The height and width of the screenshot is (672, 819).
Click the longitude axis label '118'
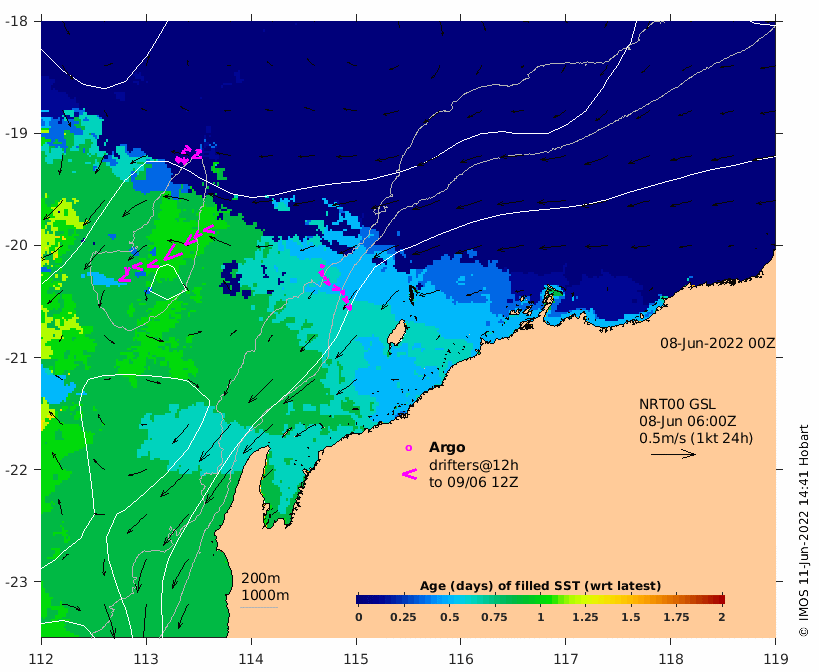click(671, 659)
